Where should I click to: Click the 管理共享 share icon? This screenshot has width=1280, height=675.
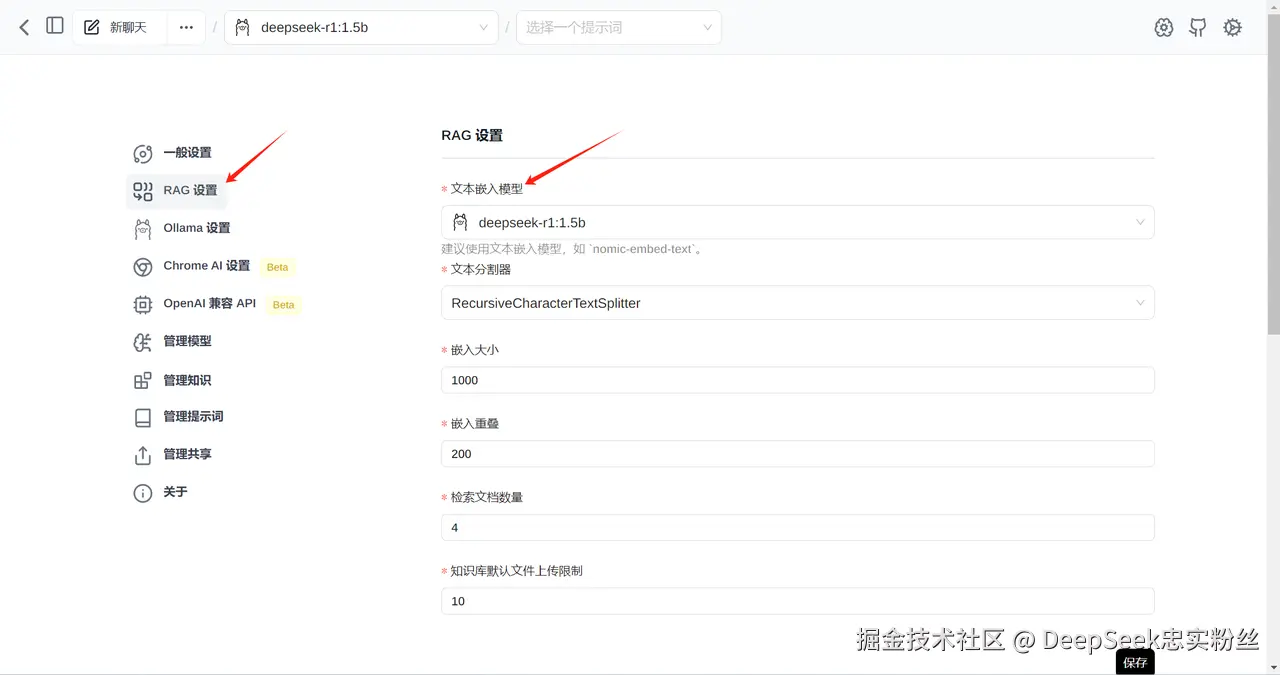143,455
